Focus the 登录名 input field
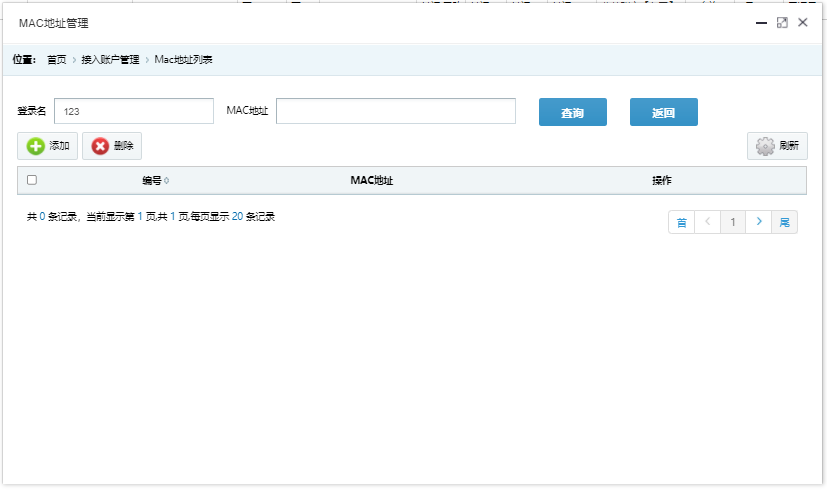 (x=134, y=111)
